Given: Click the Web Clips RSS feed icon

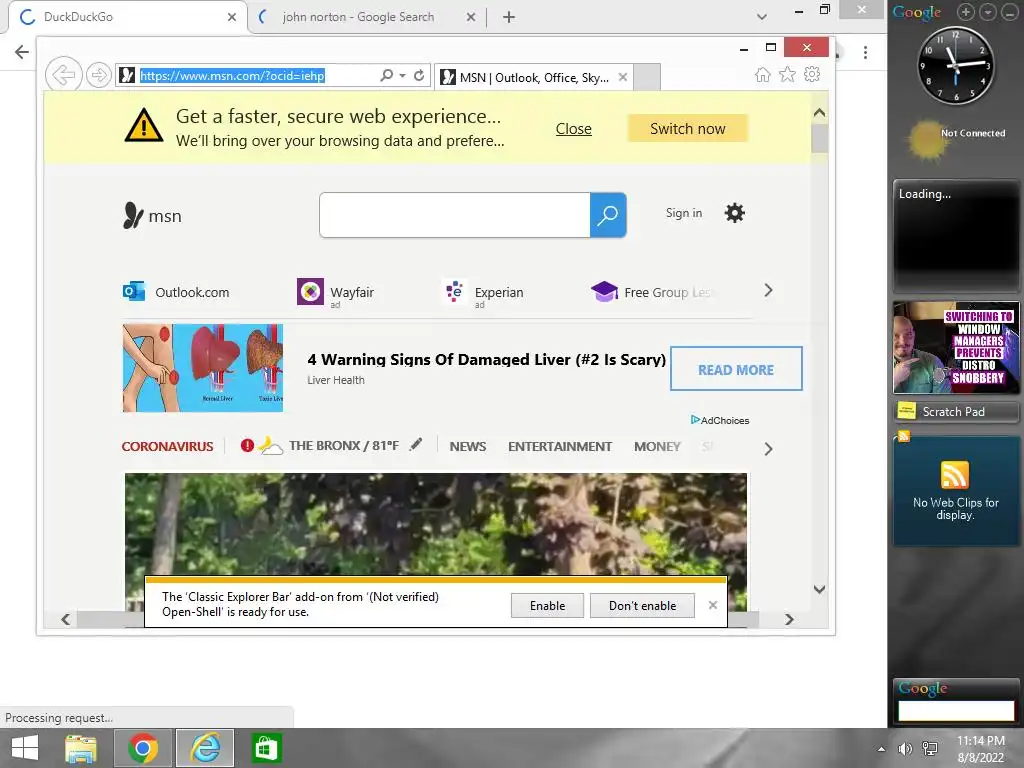Looking at the screenshot, I should 955,475.
